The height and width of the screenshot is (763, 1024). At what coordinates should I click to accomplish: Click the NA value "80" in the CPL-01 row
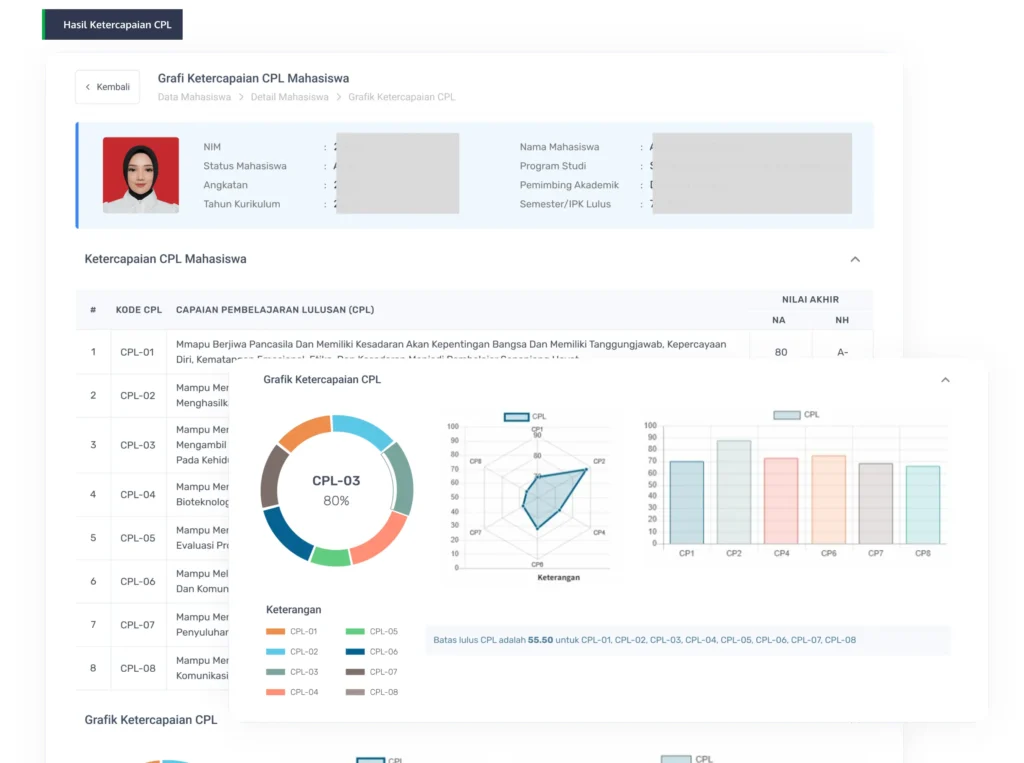pyautogui.click(x=781, y=352)
